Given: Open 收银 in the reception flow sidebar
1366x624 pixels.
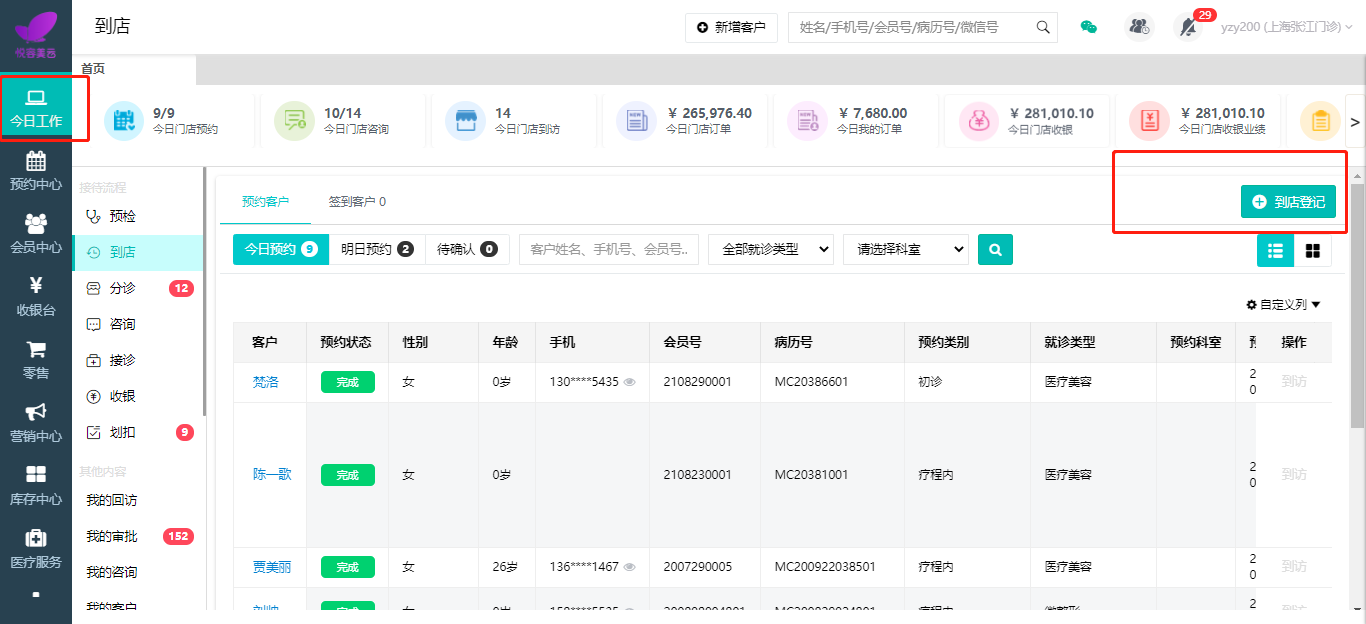Looking at the screenshot, I should click(x=138, y=396).
